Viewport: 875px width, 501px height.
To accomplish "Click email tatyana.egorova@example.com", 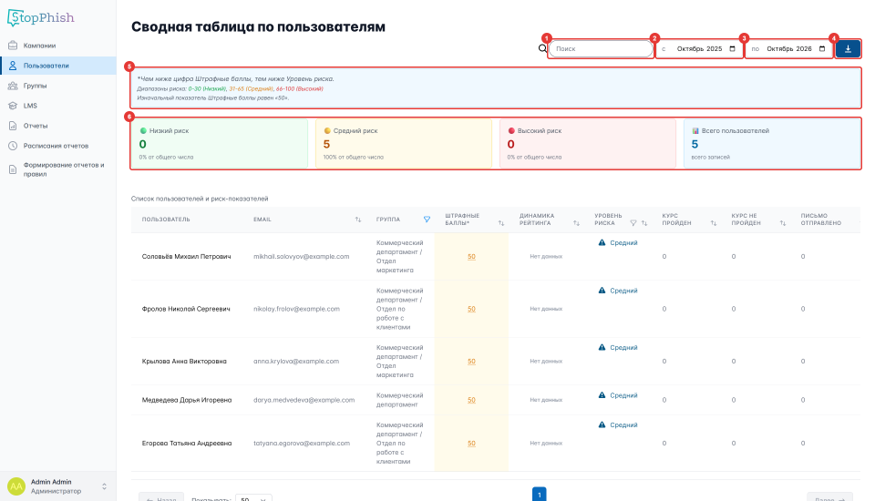I will coord(302,444).
